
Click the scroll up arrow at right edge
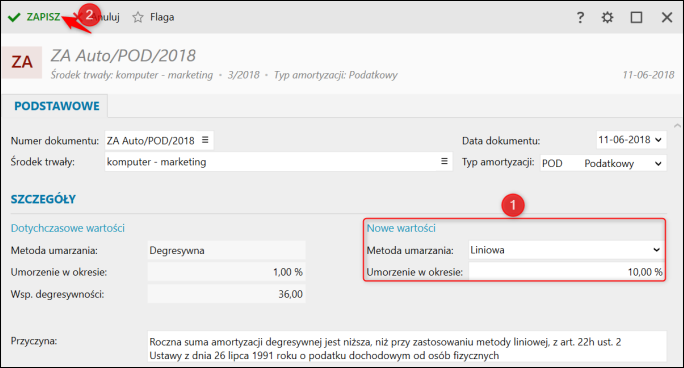click(x=677, y=126)
